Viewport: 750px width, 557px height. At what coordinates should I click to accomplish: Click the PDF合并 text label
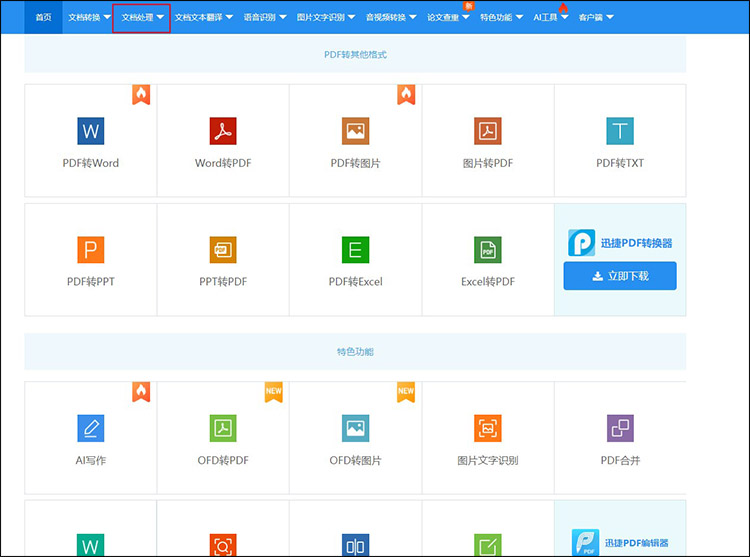pos(620,460)
